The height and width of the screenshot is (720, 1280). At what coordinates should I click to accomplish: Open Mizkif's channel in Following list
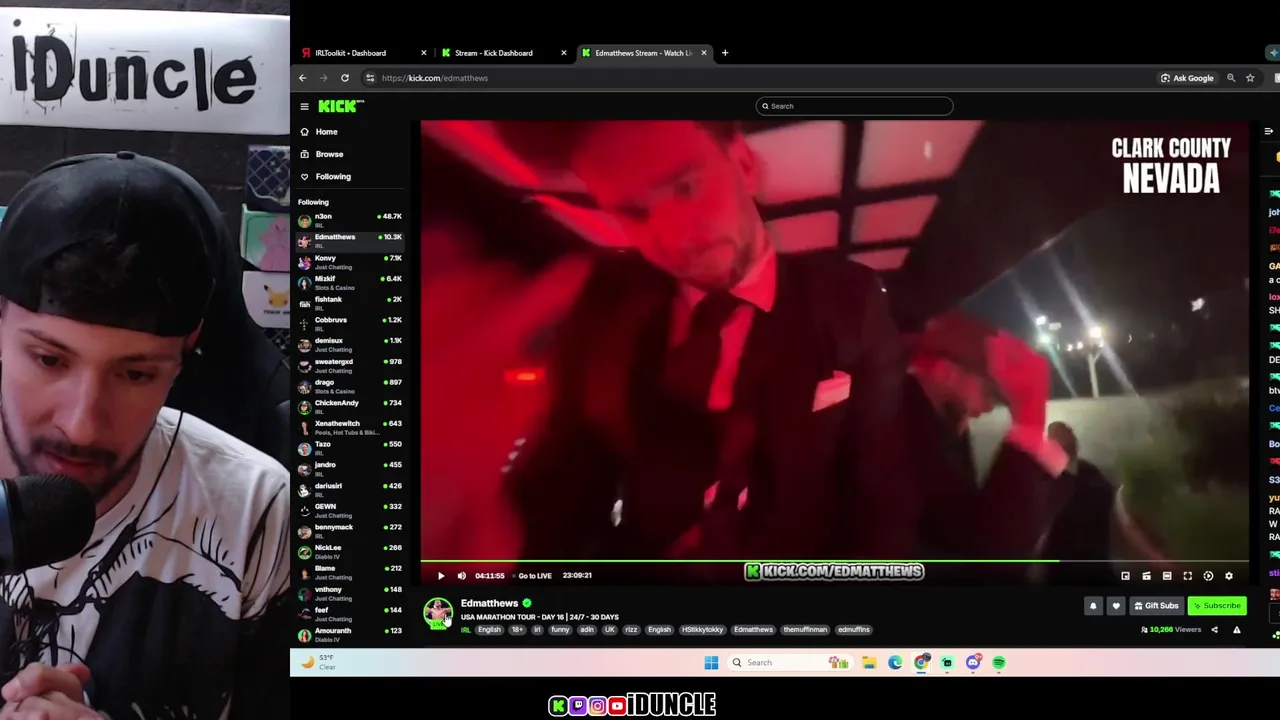pyautogui.click(x=350, y=282)
